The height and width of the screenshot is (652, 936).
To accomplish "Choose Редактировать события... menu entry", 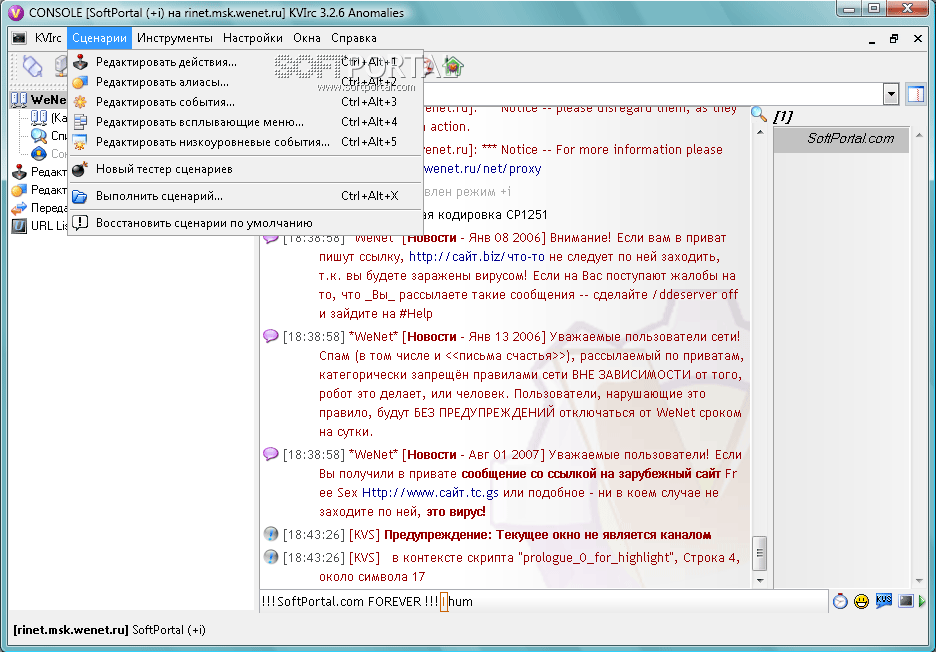I will tap(245, 102).
